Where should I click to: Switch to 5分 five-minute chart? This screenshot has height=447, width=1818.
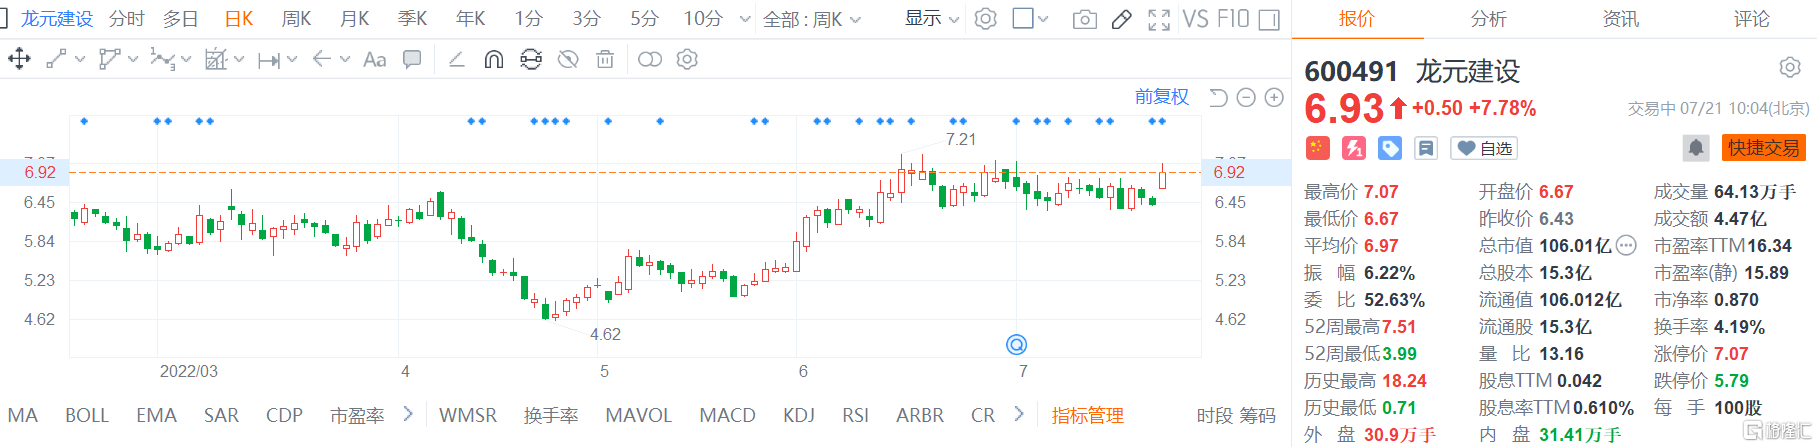click(x=645, y=19)
